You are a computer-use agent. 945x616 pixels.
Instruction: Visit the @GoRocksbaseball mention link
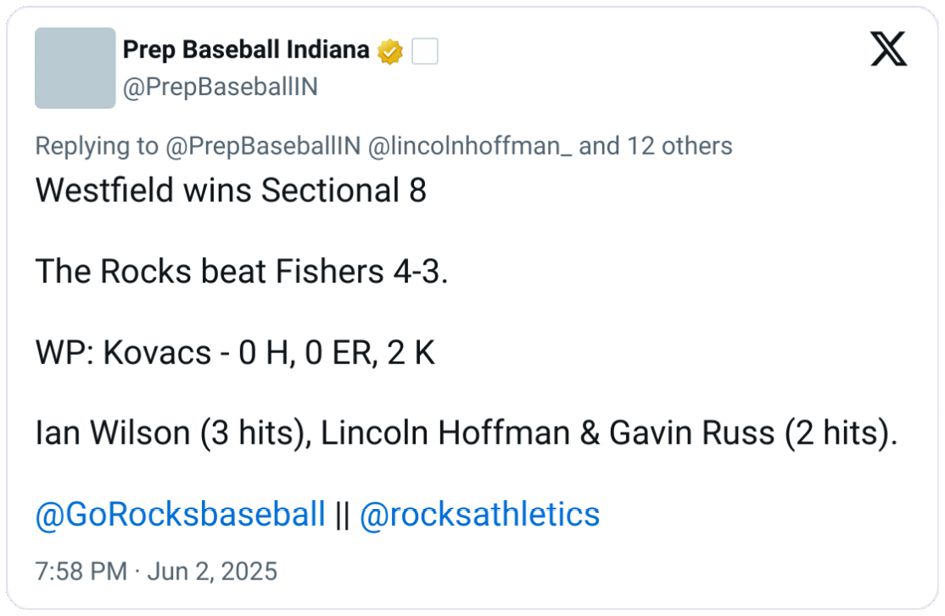pos(180,514)
